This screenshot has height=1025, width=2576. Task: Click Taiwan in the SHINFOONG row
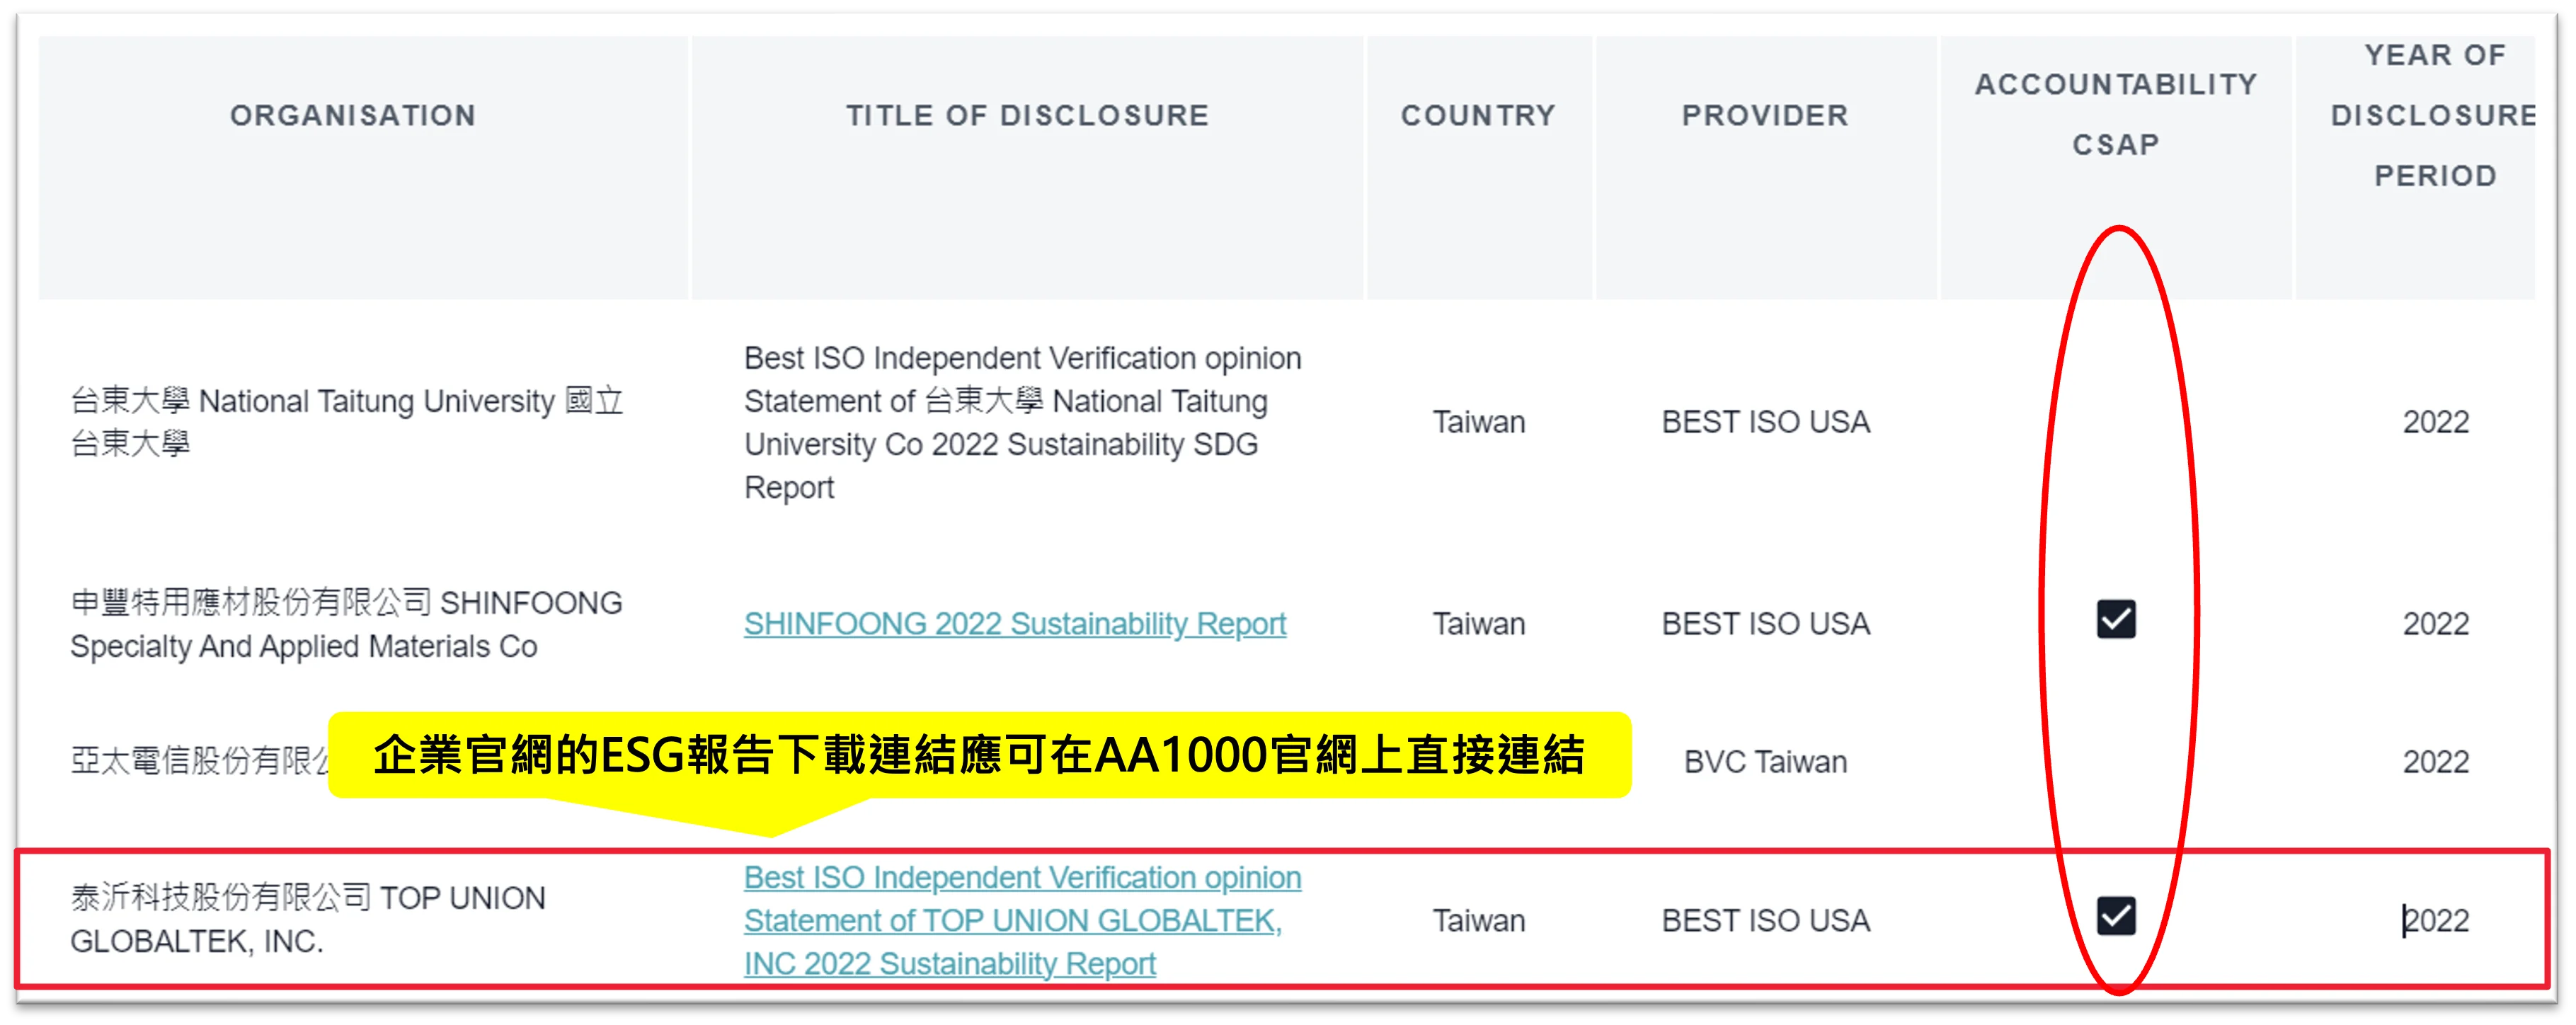[1478, 624]
